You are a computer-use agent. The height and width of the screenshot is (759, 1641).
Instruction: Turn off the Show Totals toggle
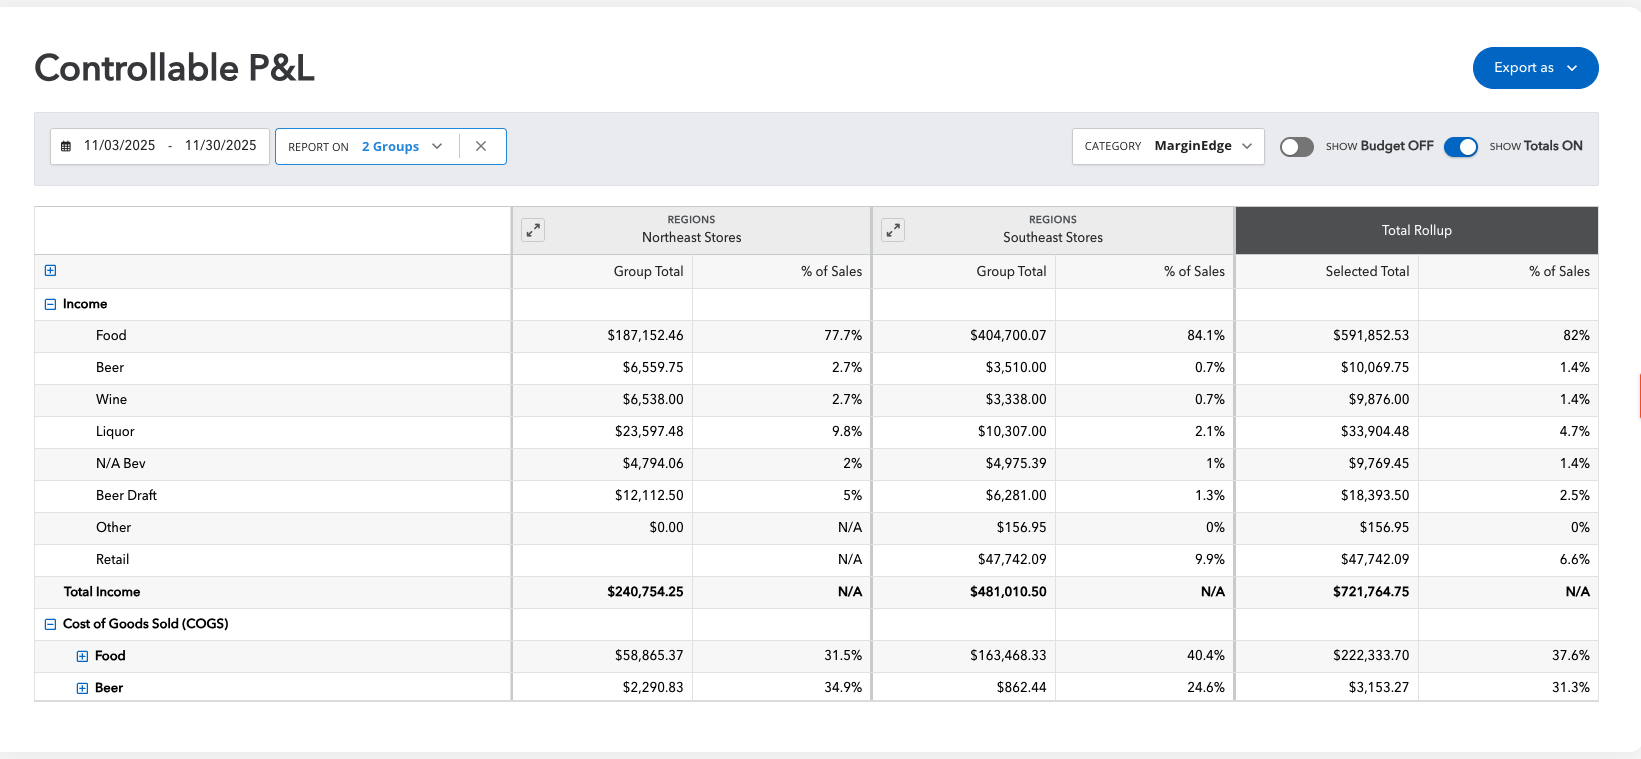(x=1460, y=147)
